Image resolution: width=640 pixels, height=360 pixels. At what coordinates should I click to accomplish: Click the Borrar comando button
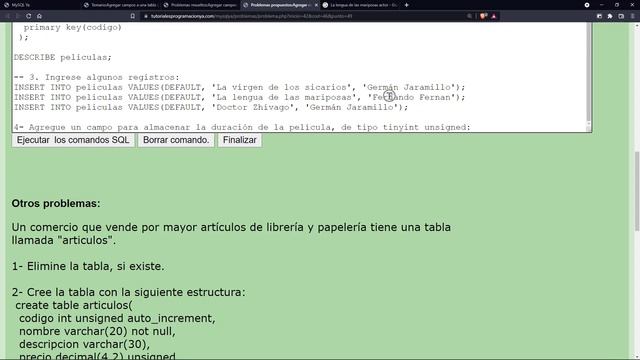coord(176,140)
